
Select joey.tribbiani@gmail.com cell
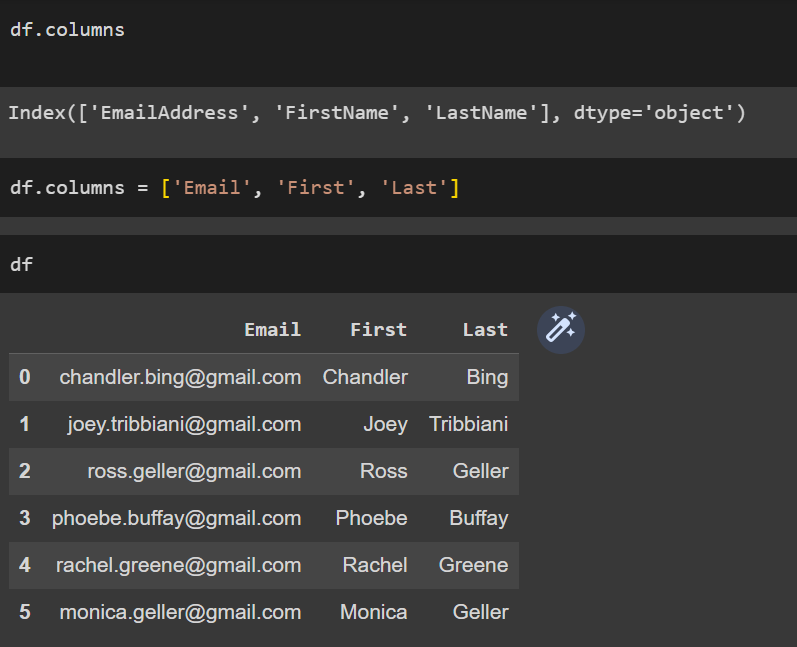click(x=185, y=424)
